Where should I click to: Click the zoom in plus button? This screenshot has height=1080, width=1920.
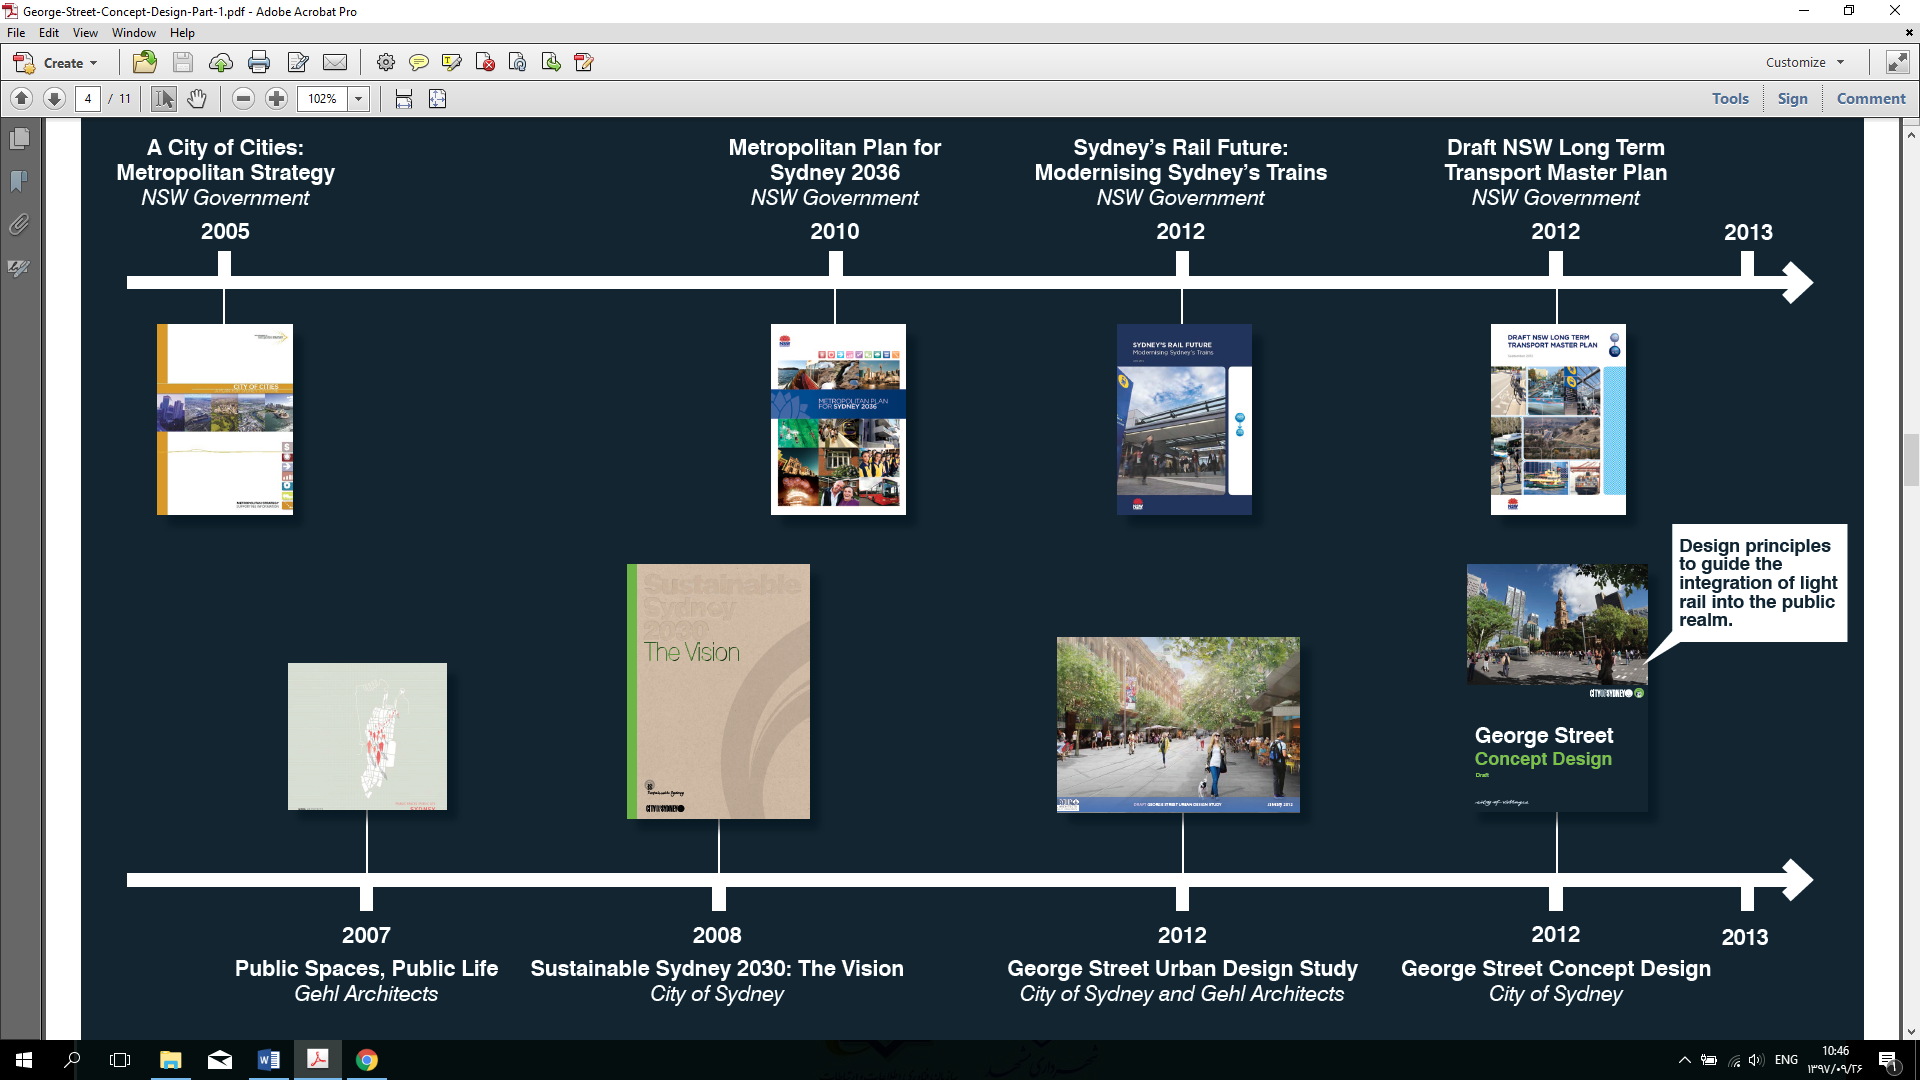pos(277,98)
